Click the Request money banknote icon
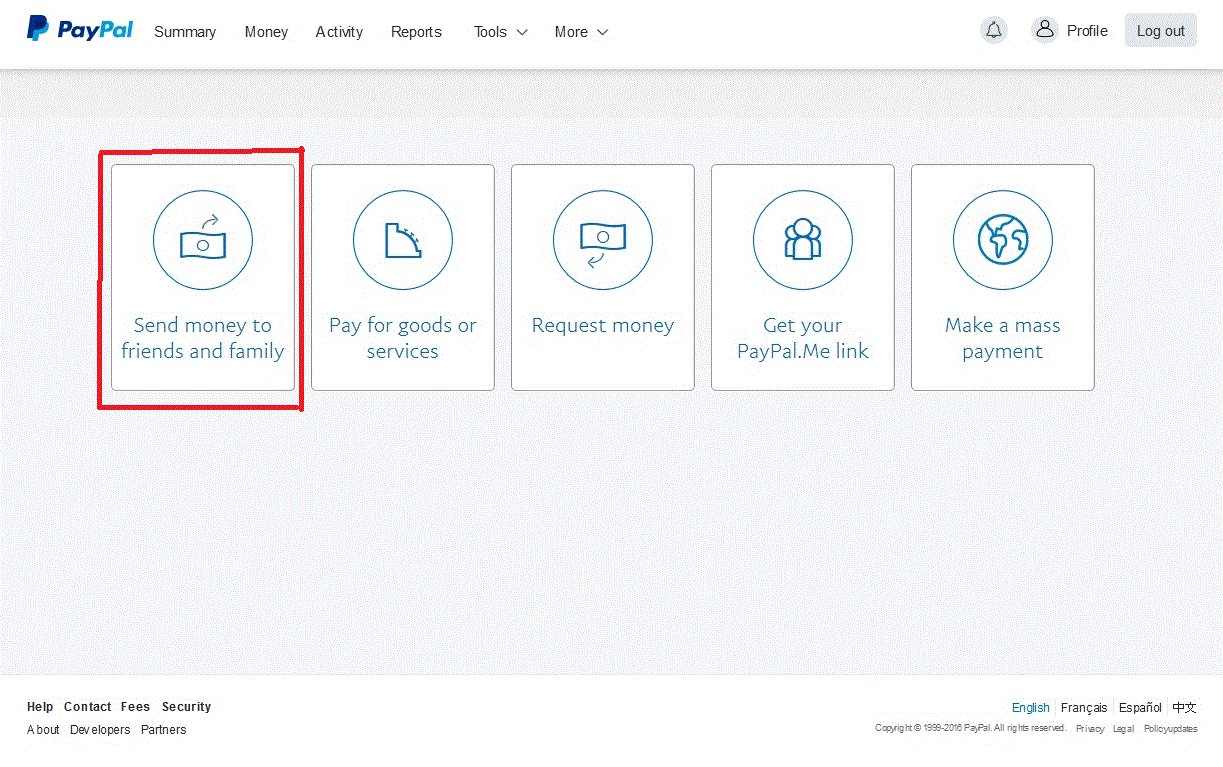Image resolution: width=1223 pixels, height=767 pixels. (x=603, y=240)
